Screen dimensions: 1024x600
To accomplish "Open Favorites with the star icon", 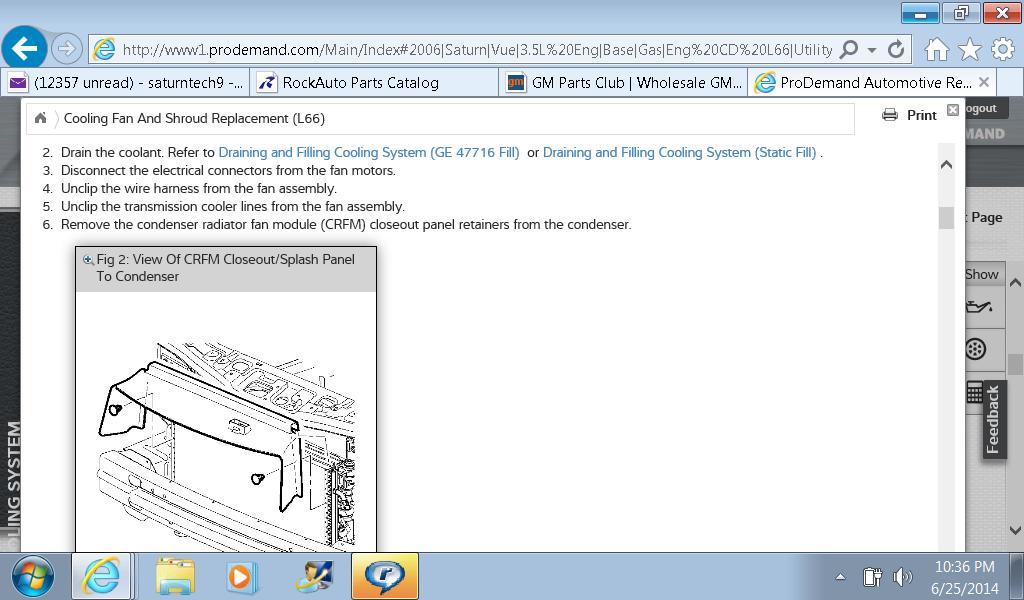I will (970, 49).
